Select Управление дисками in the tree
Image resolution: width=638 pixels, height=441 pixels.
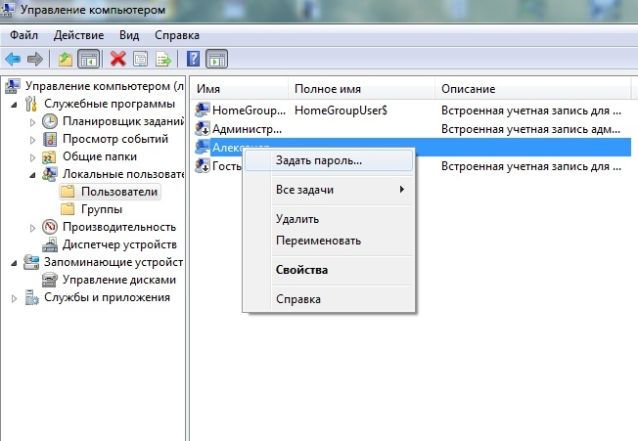pos(119,279)
